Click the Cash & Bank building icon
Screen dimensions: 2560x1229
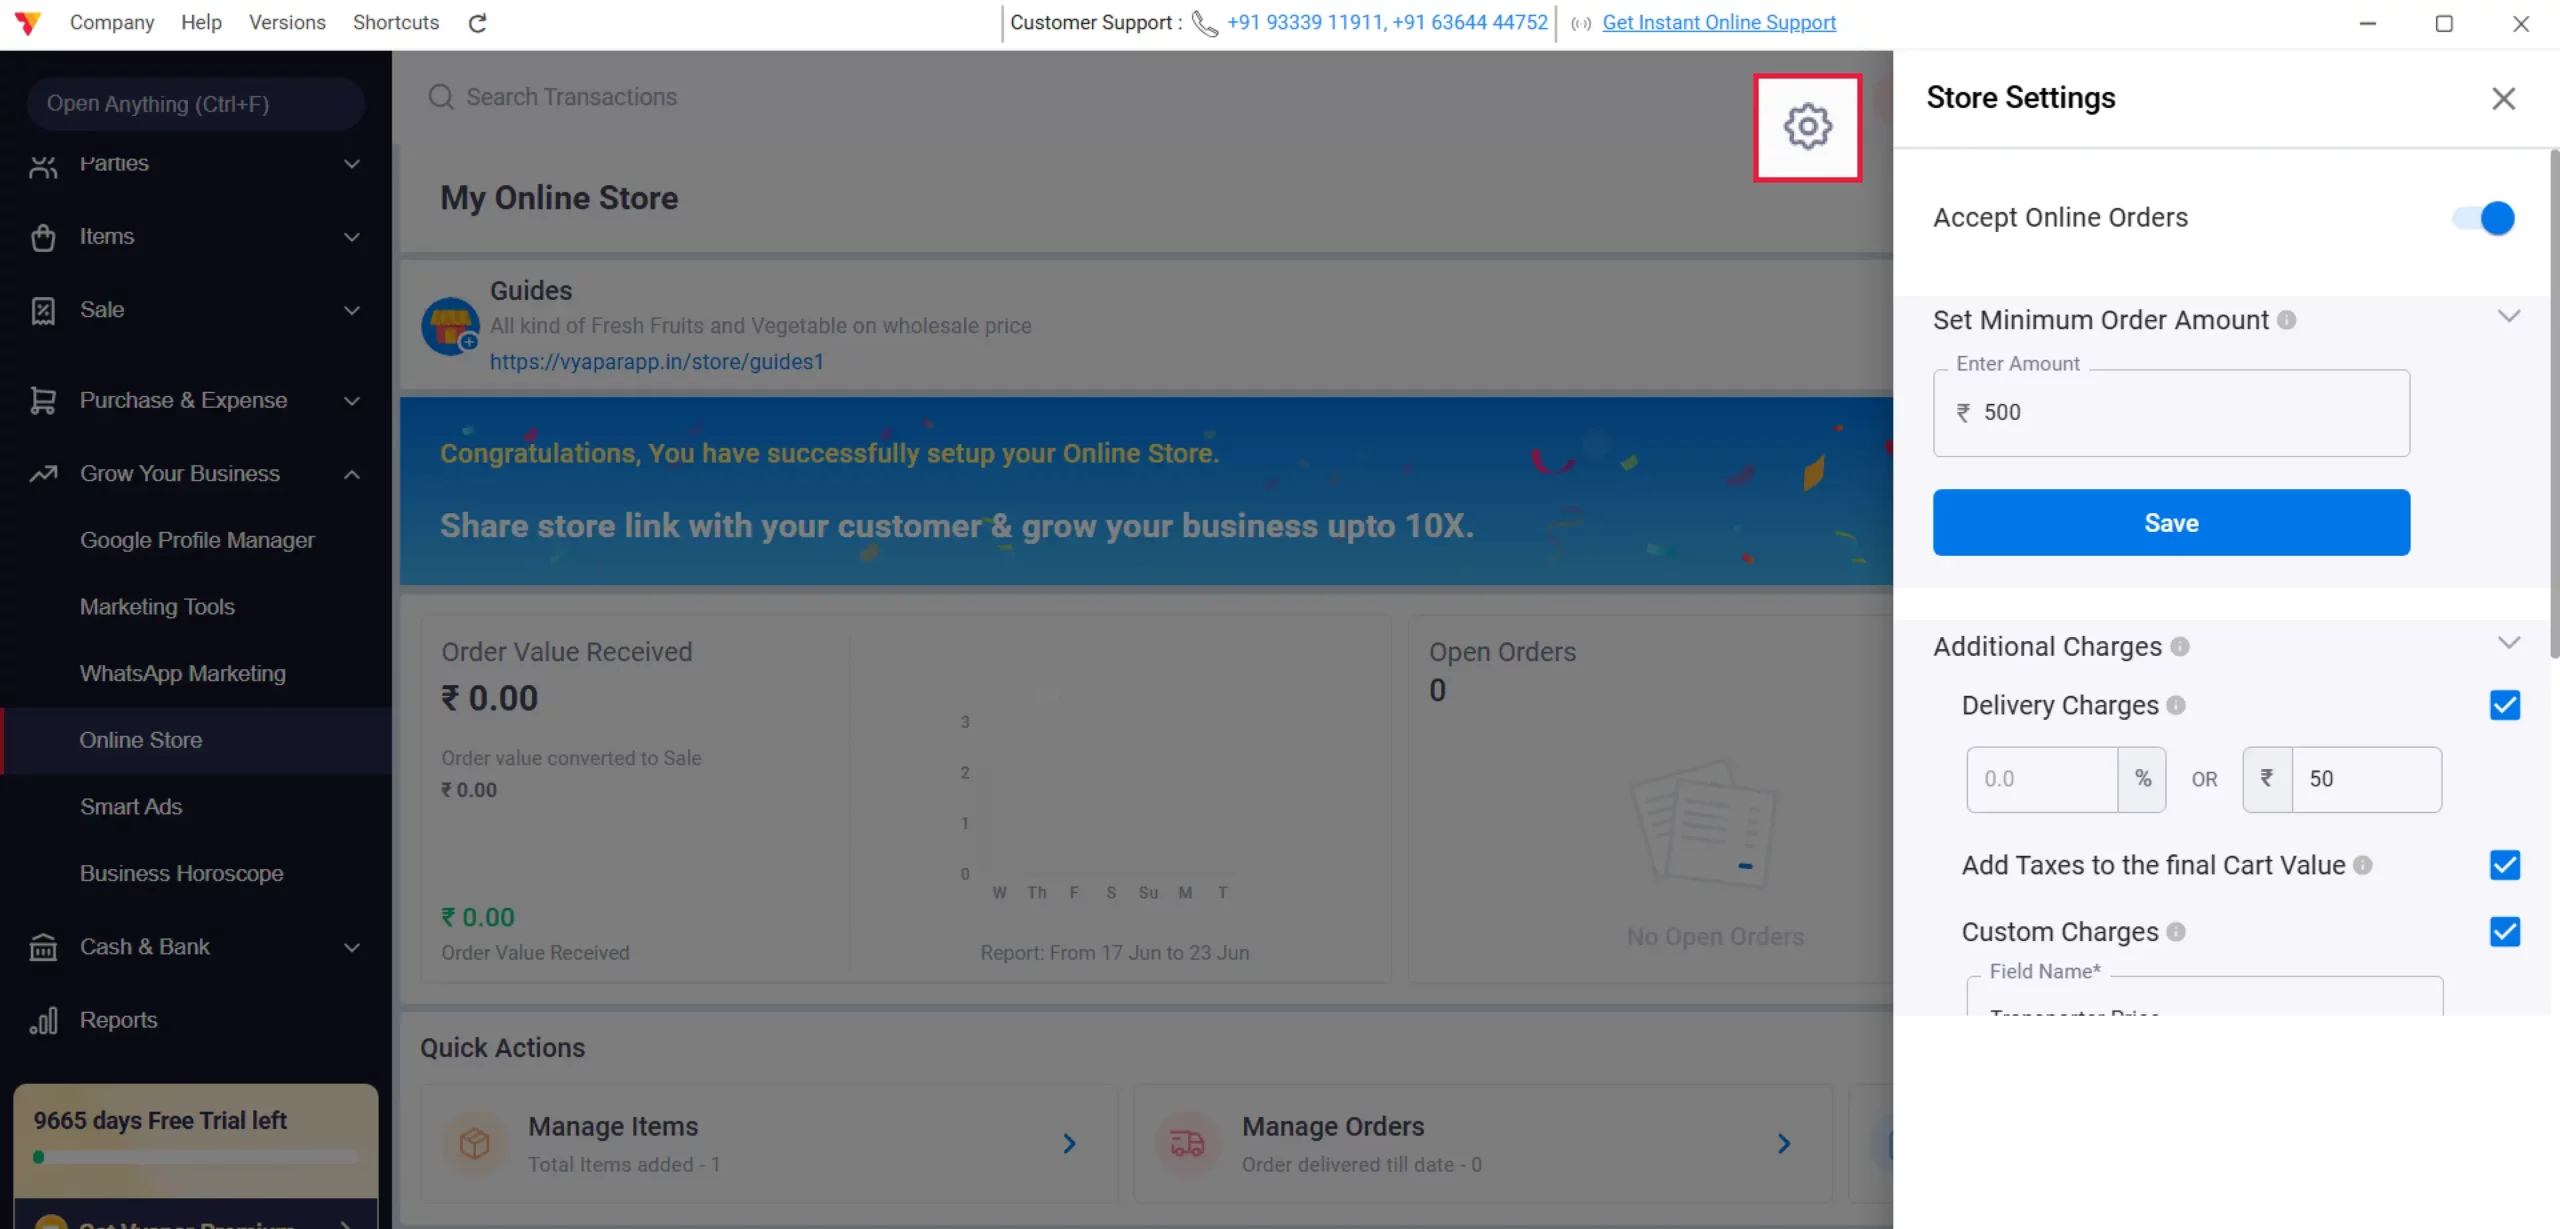(43, 947)
